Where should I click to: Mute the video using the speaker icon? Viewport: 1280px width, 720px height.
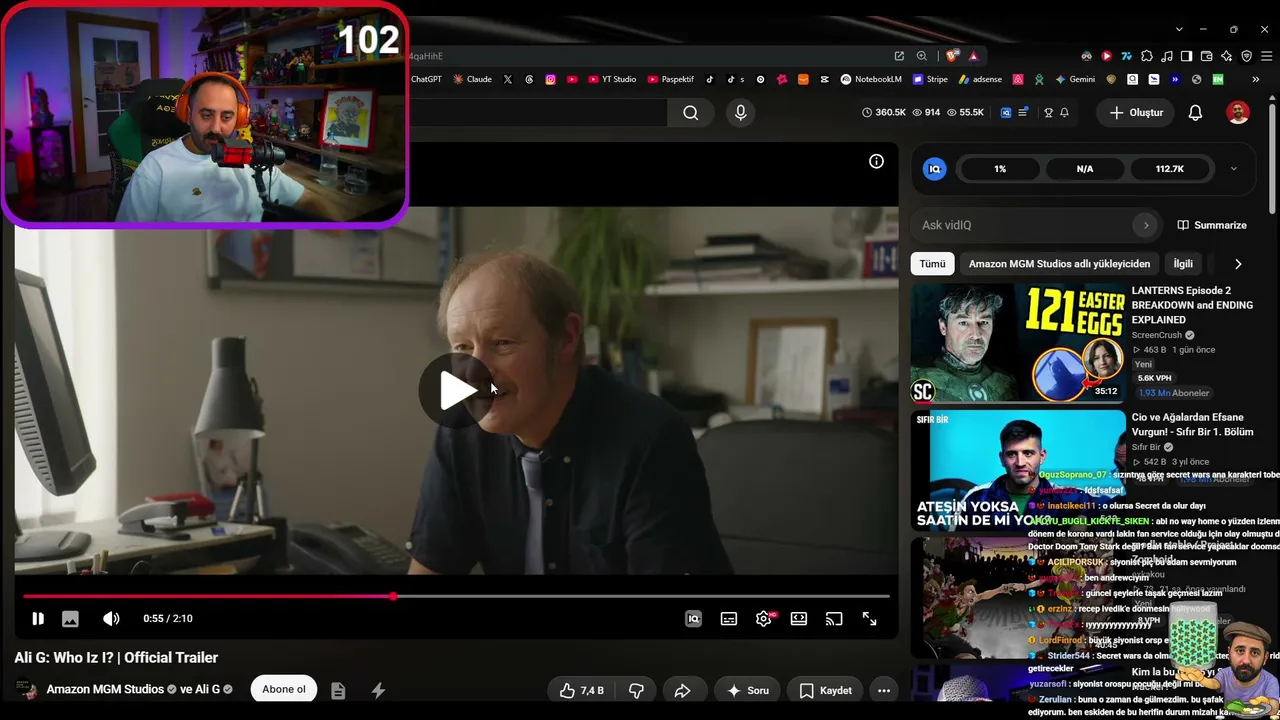tap(111, 619)
